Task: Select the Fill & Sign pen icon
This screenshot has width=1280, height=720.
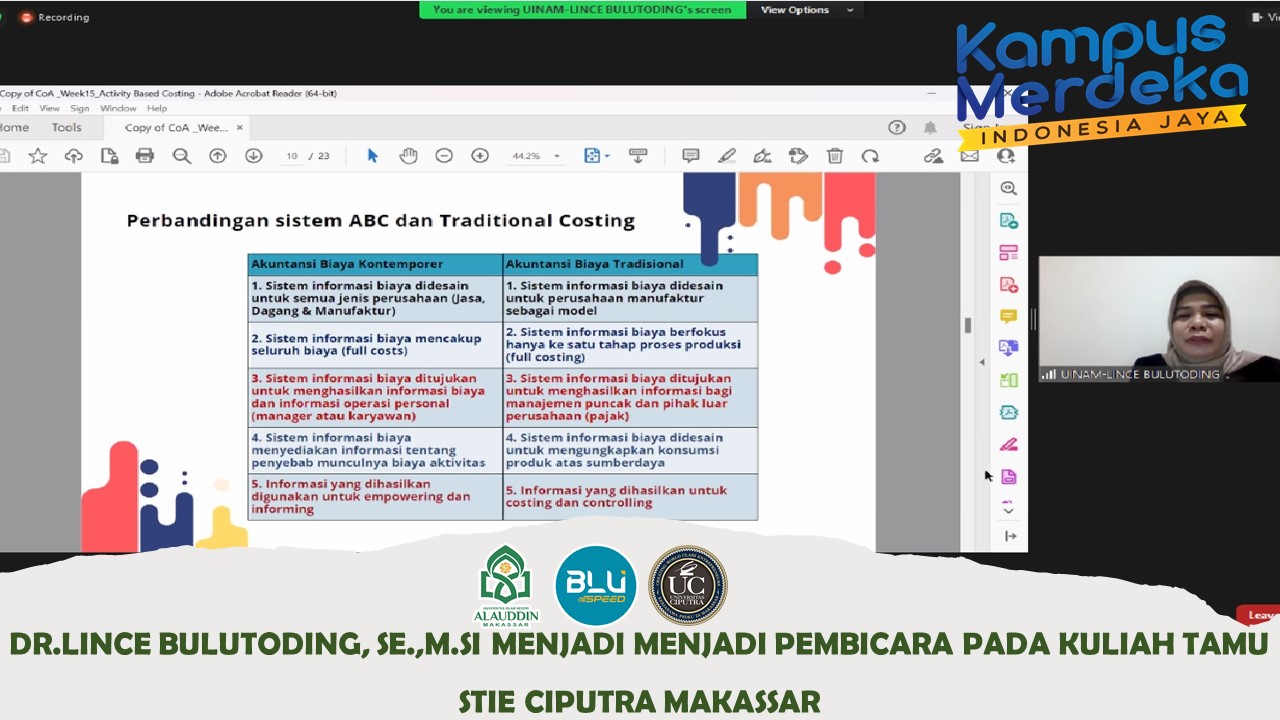Action: [x=1009, y=444]
